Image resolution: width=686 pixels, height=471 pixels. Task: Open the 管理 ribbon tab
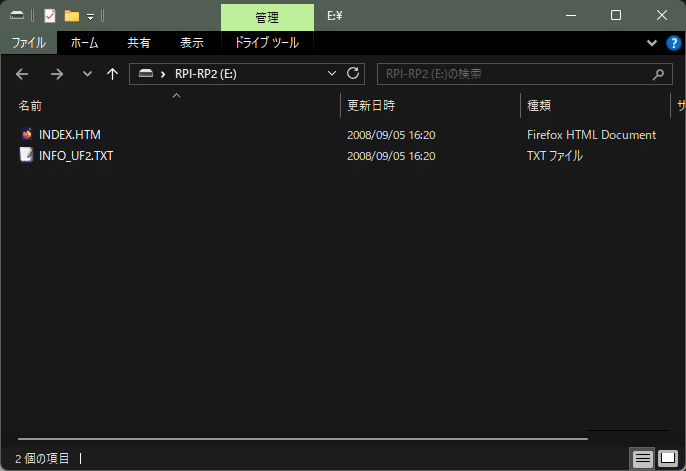pyautogui.click(x=267, y=17)
